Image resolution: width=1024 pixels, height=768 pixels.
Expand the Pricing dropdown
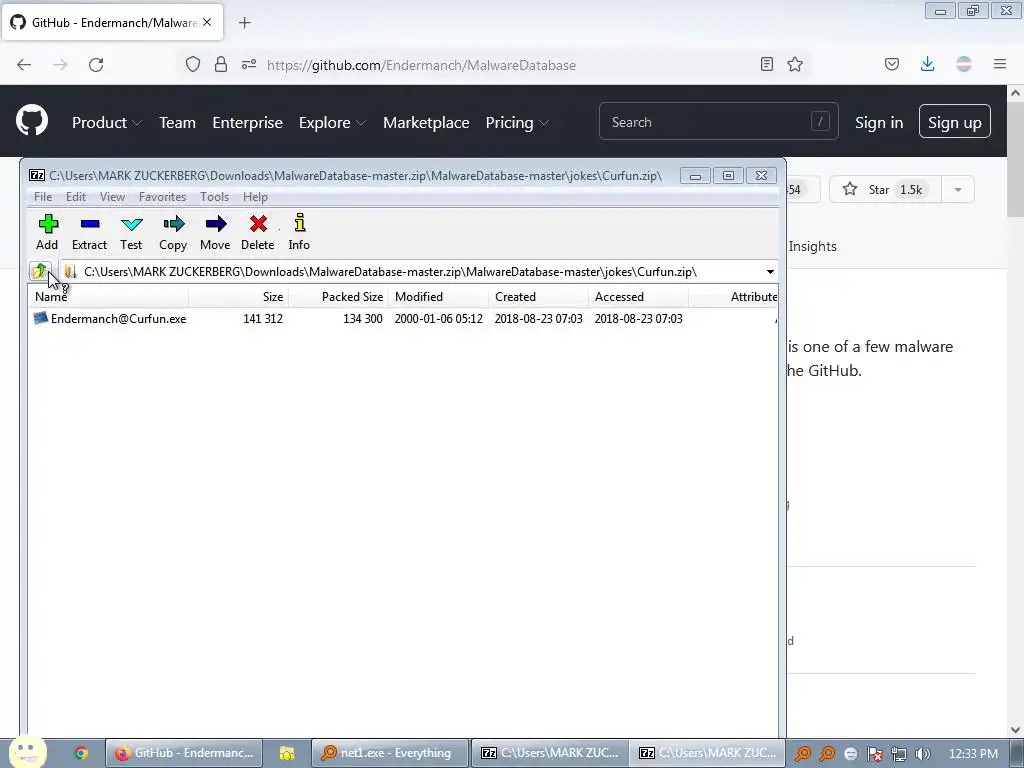tap(517, 122)
